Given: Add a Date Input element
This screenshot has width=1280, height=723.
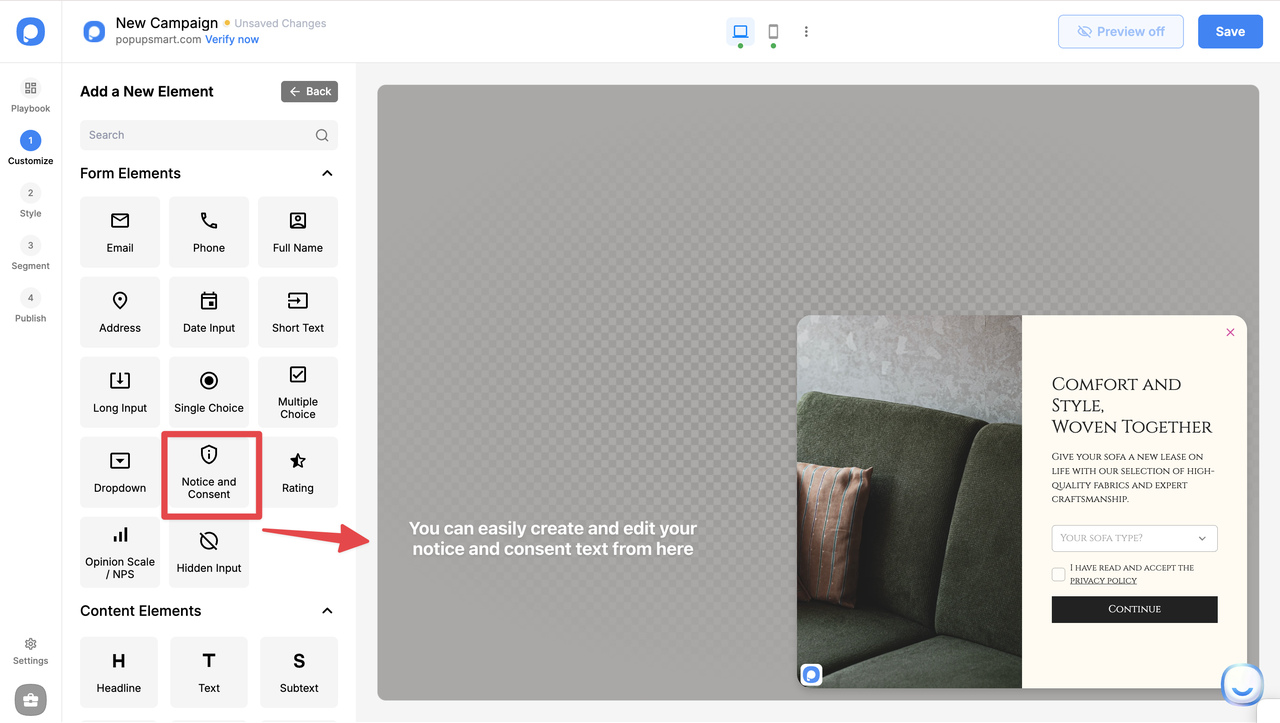Looking at the screenshot, I should 208,311.
